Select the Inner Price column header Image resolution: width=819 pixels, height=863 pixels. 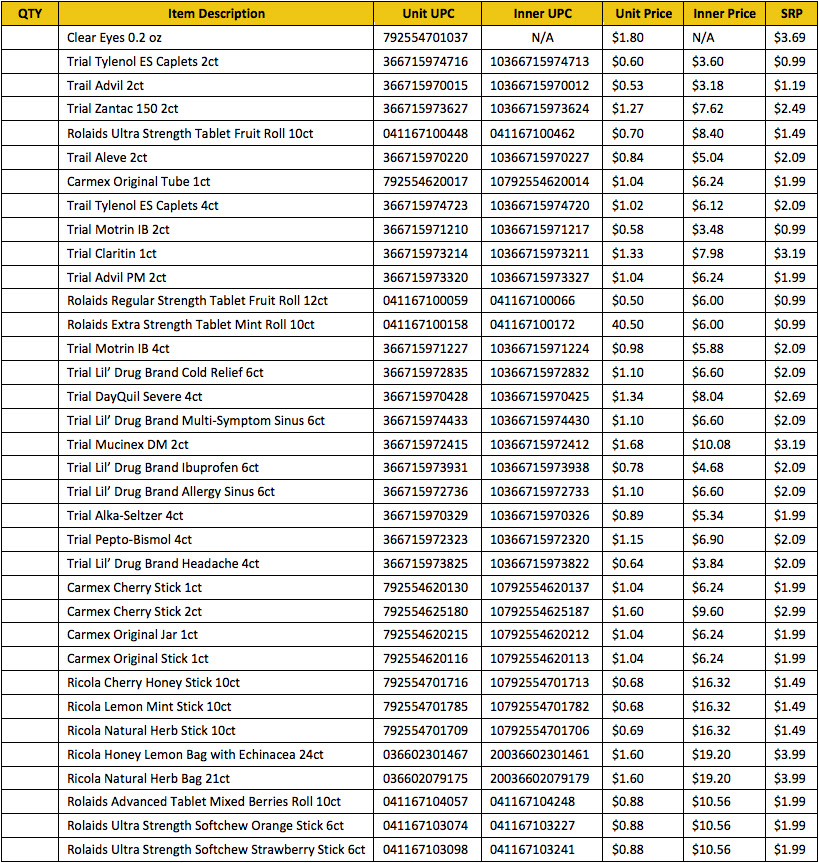pyautogui.click(x=724, y=14)
